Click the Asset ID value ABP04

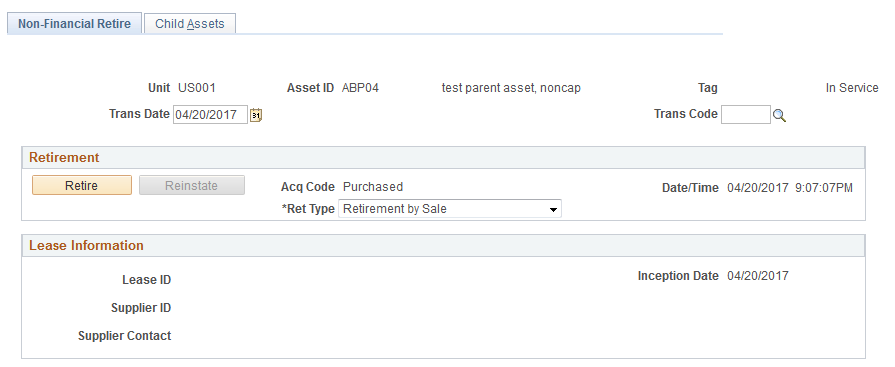coord(360,88)
